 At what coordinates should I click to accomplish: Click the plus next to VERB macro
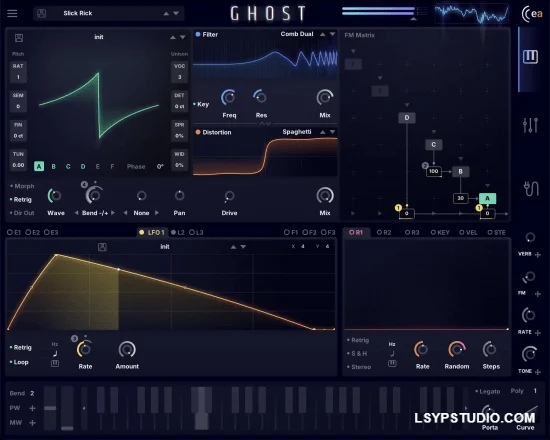[538, 255]
